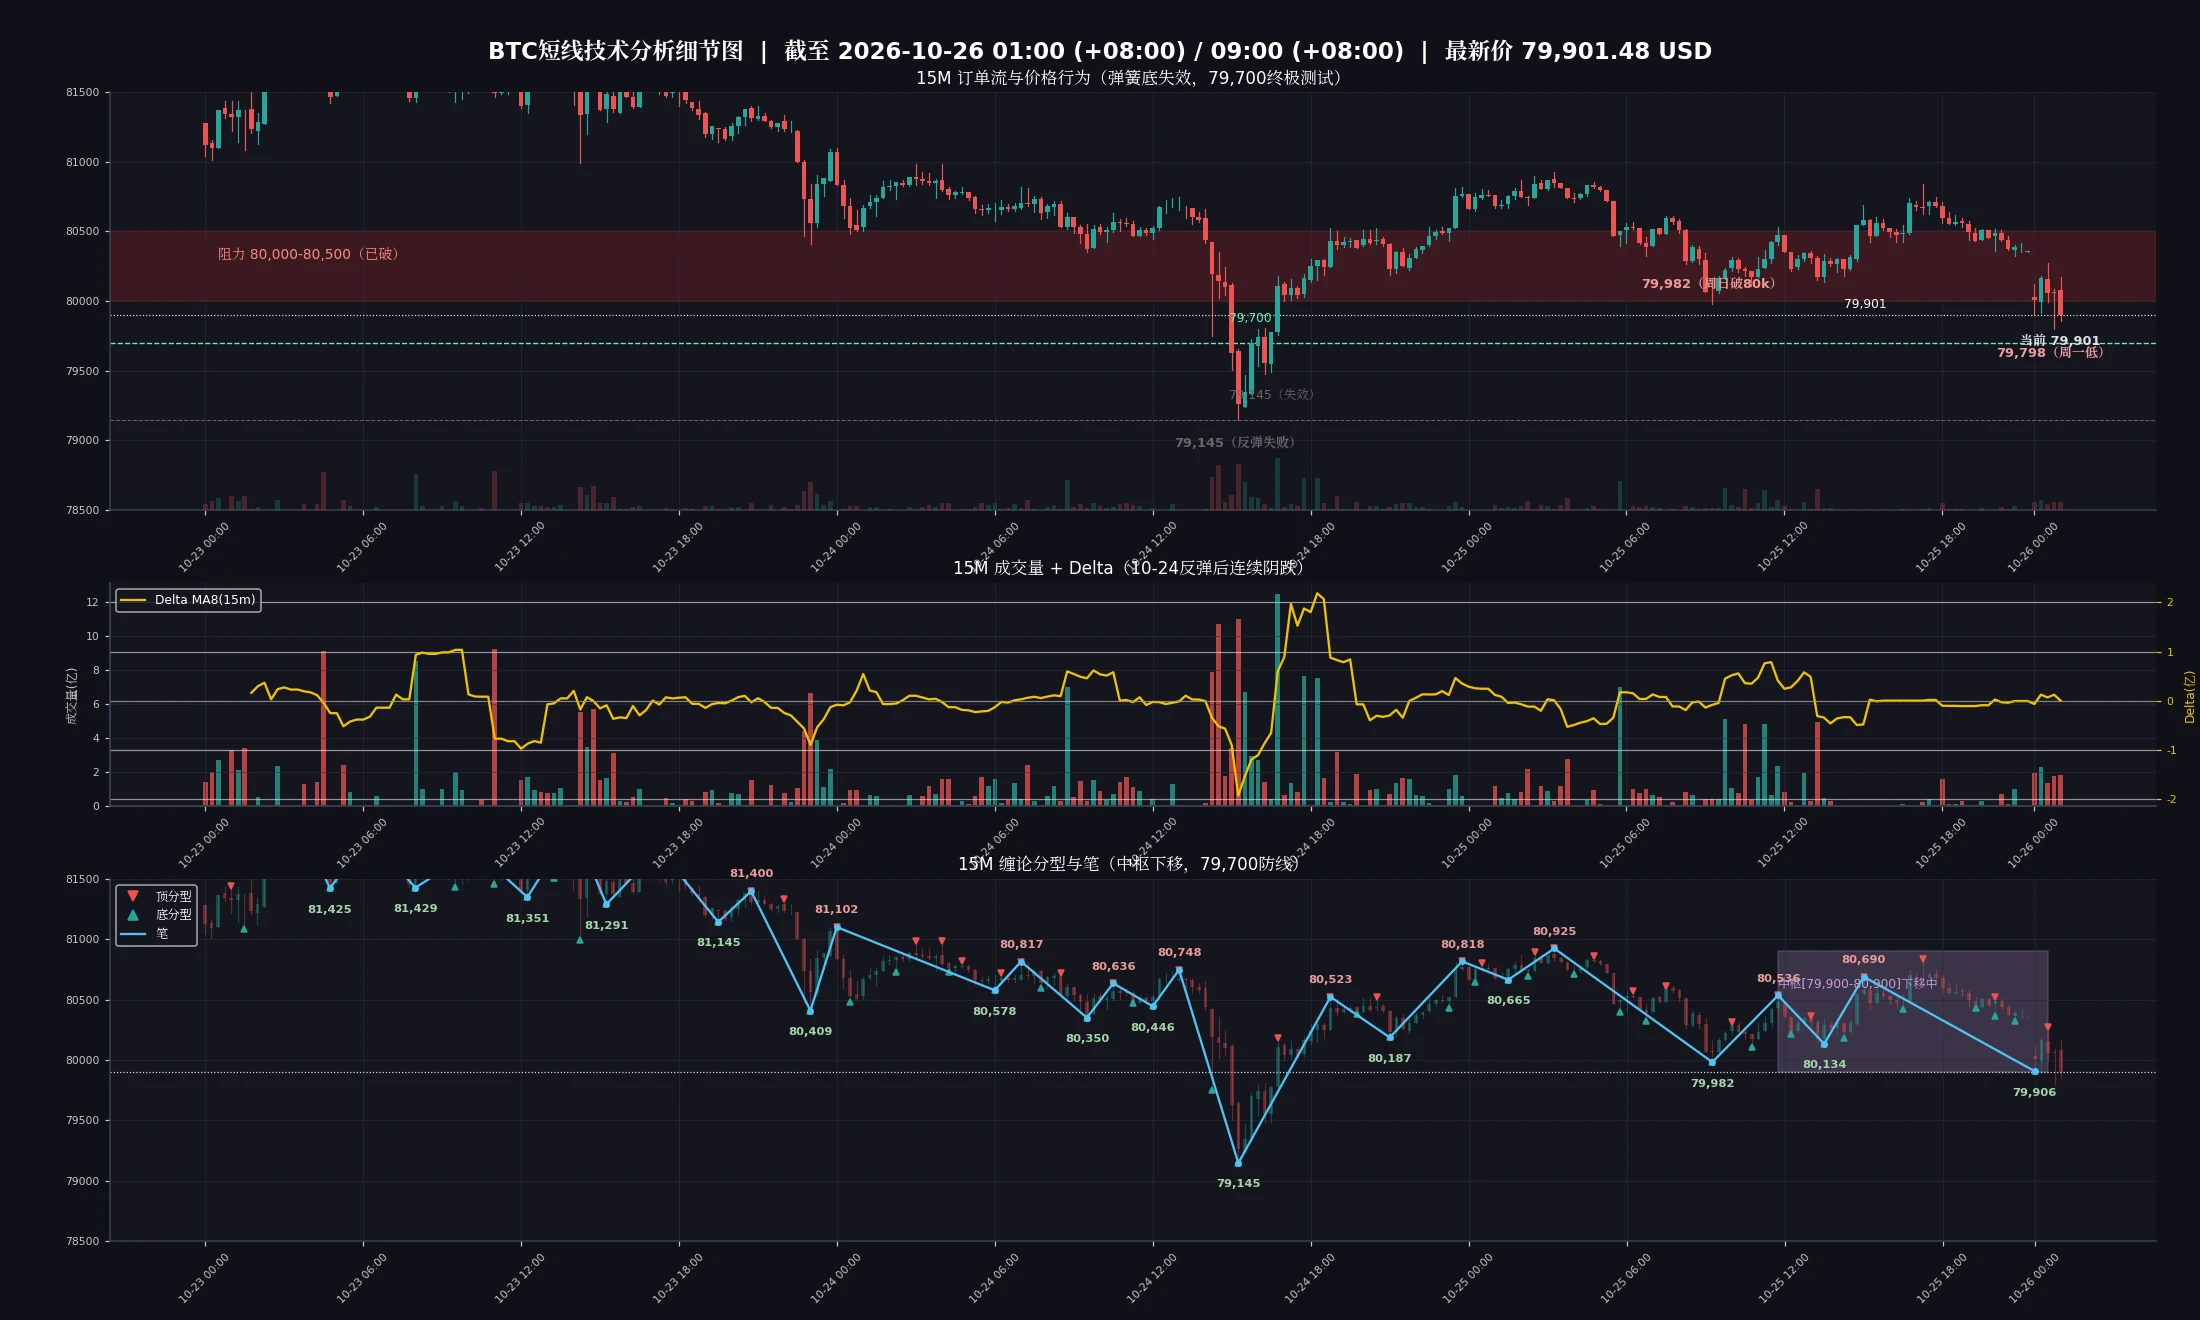Select the Delta MA8(15m) legend label

click(205, 600)
